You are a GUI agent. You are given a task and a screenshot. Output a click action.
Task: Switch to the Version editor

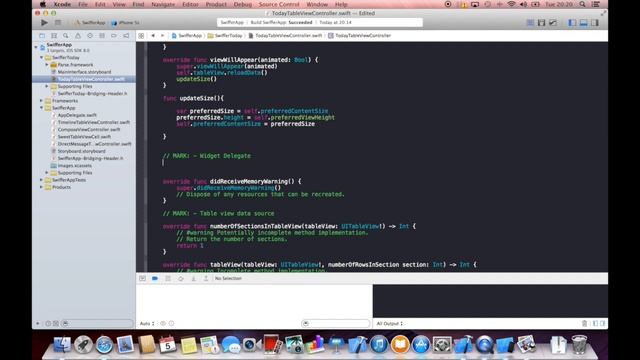point(553,23)
